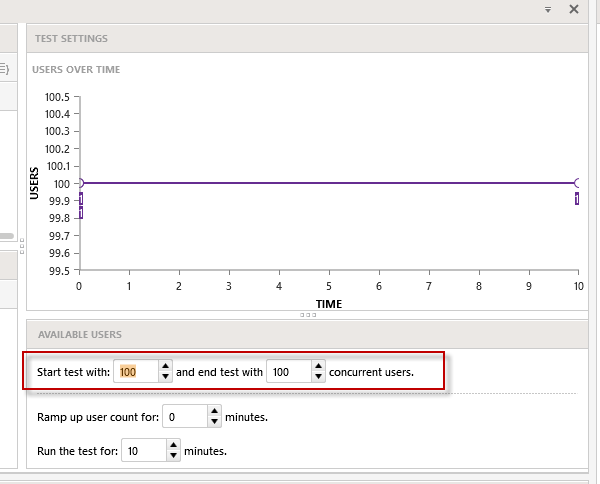Increase the 'Start test with' user count
600x484 pixels.
166,366
